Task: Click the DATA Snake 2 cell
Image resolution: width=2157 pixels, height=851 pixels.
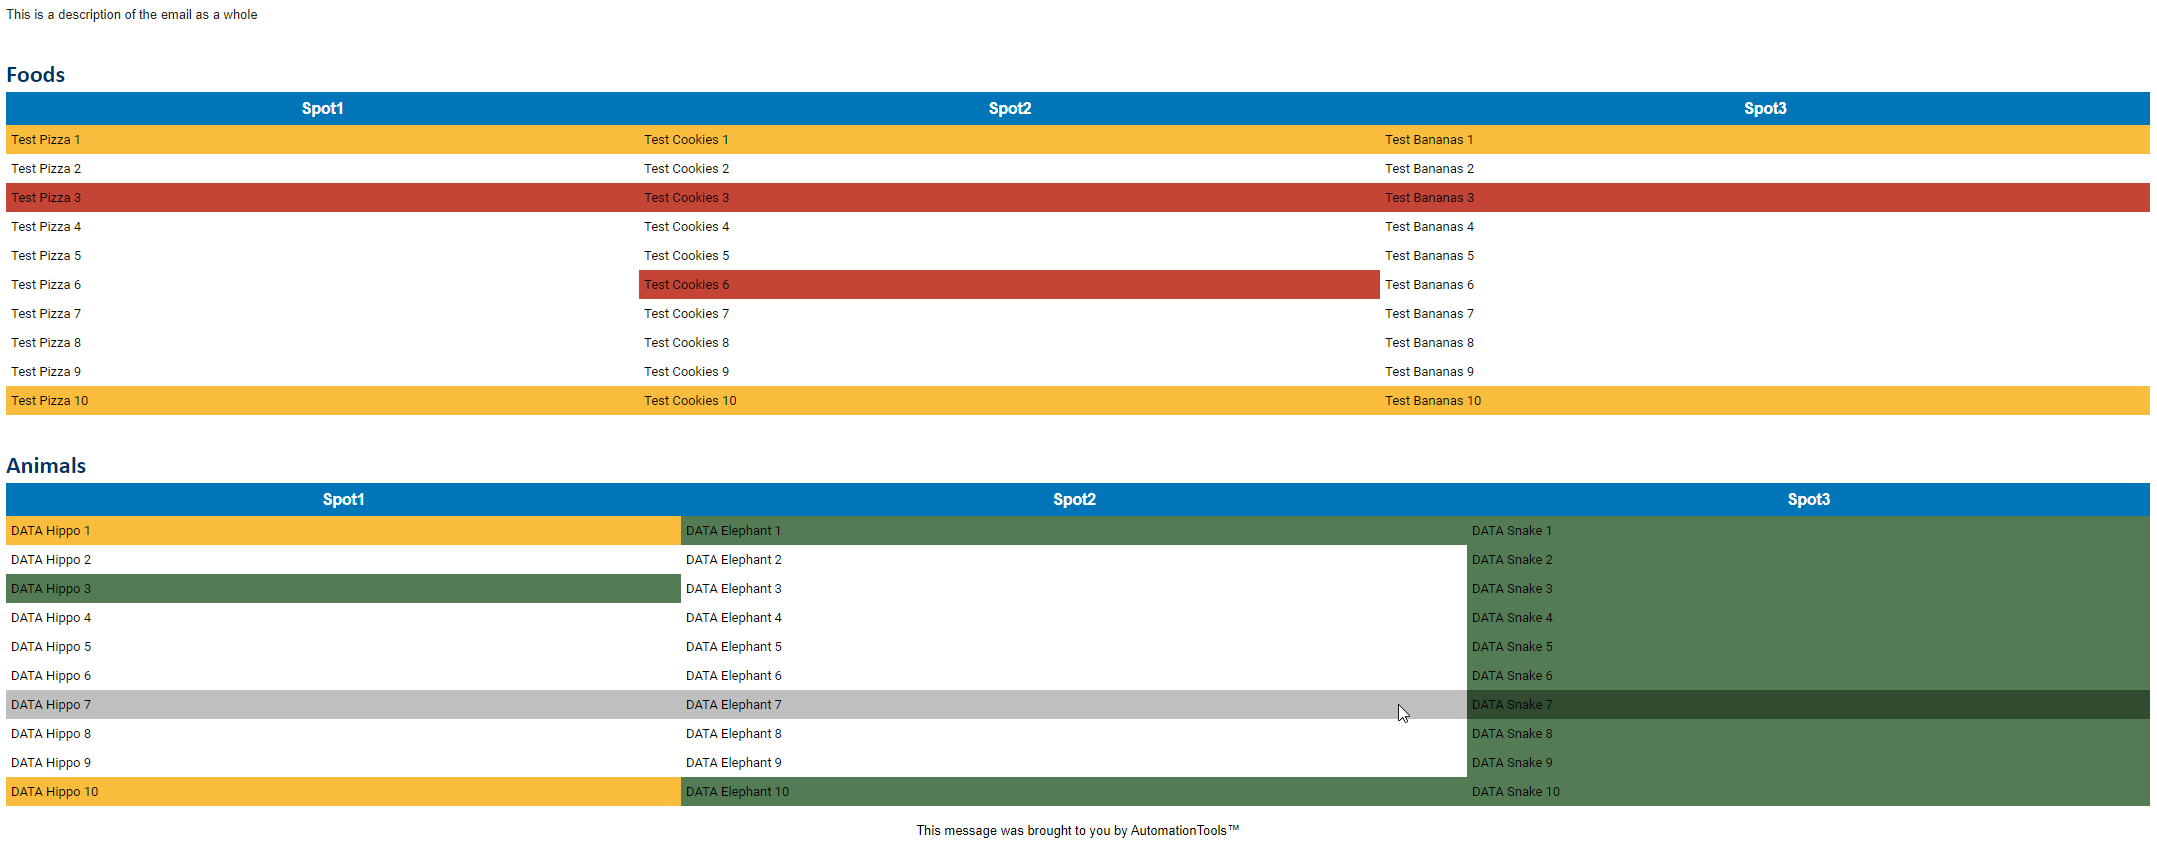Action: [x=1808, y=560]
